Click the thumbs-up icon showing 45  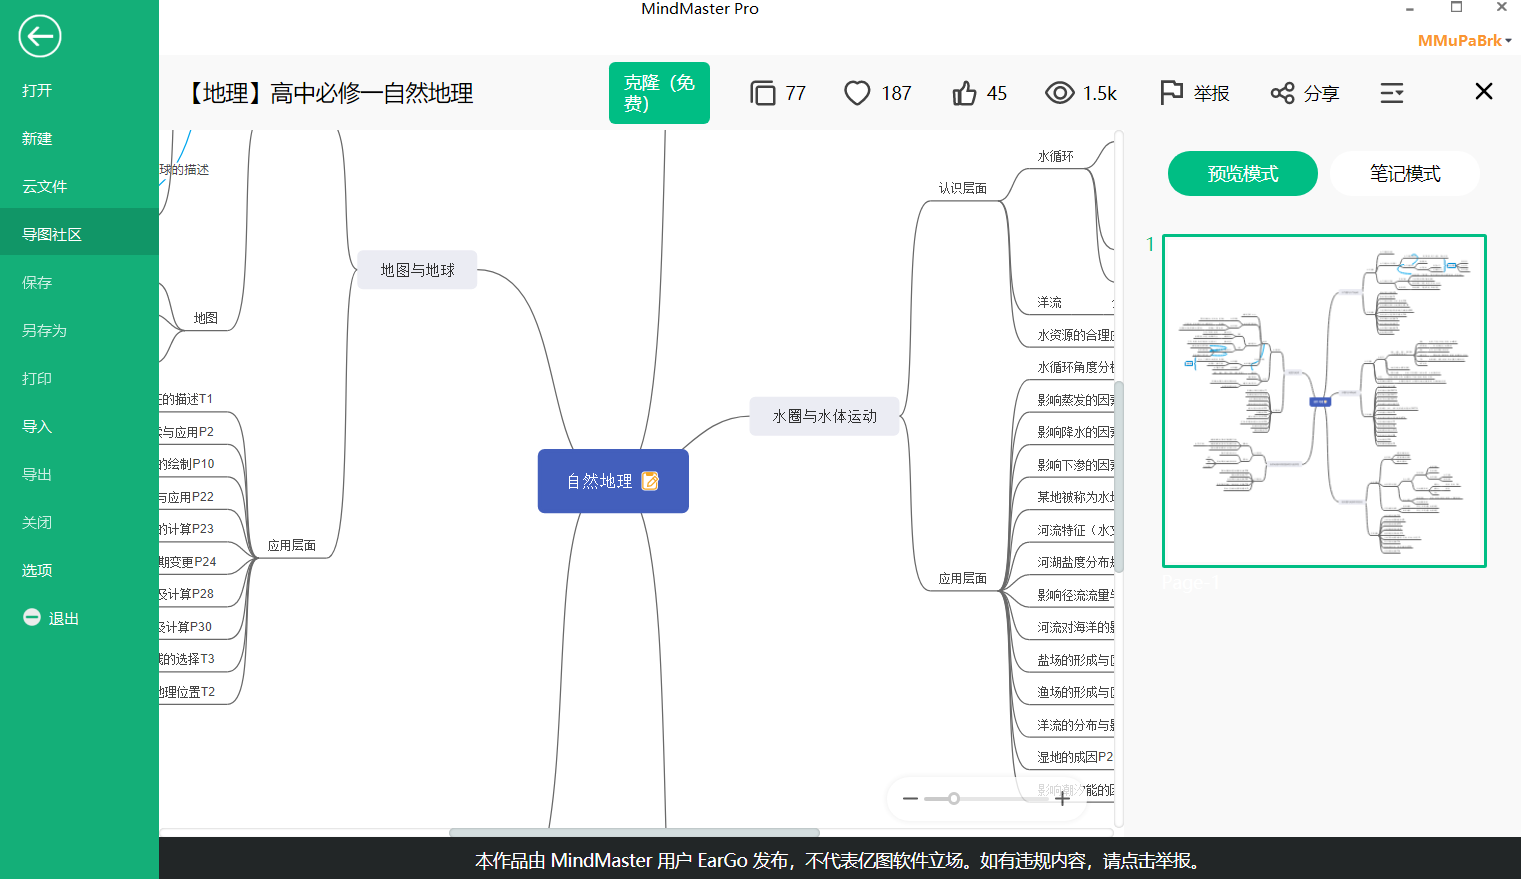point(964,93)
